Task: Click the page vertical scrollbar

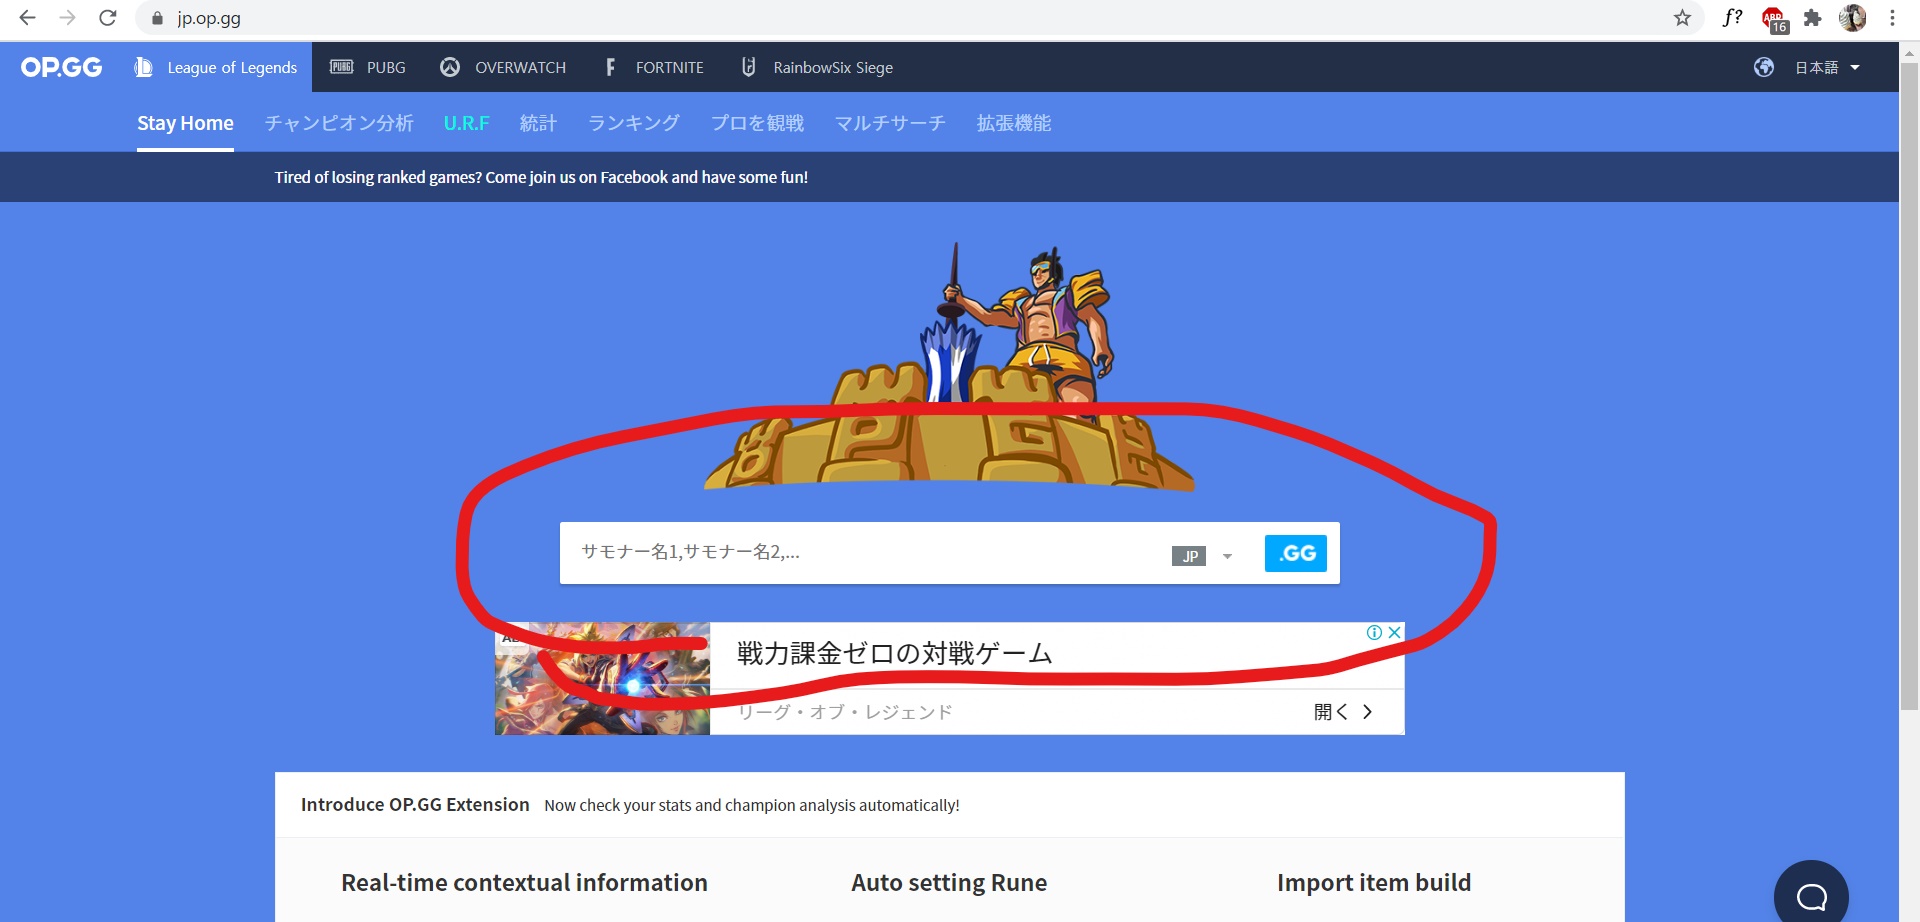Action: [x=1909, y=385]
